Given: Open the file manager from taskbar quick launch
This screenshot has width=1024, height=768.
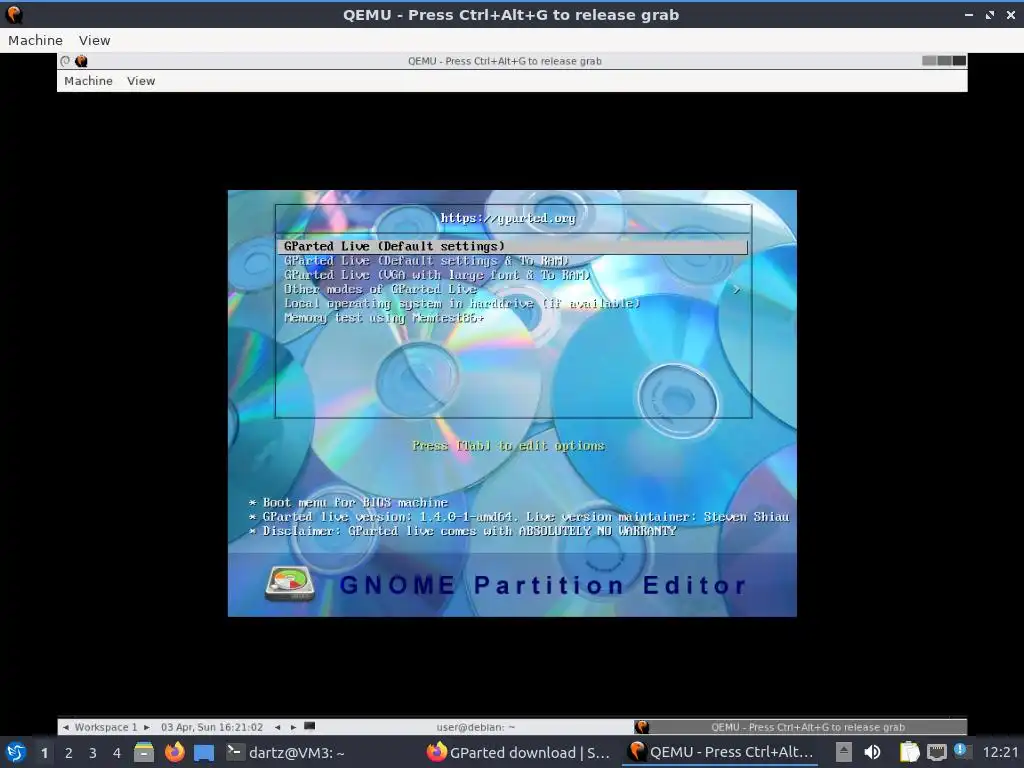Looking at the screenshot, I should pyautogui.click(x=144, y=752).
